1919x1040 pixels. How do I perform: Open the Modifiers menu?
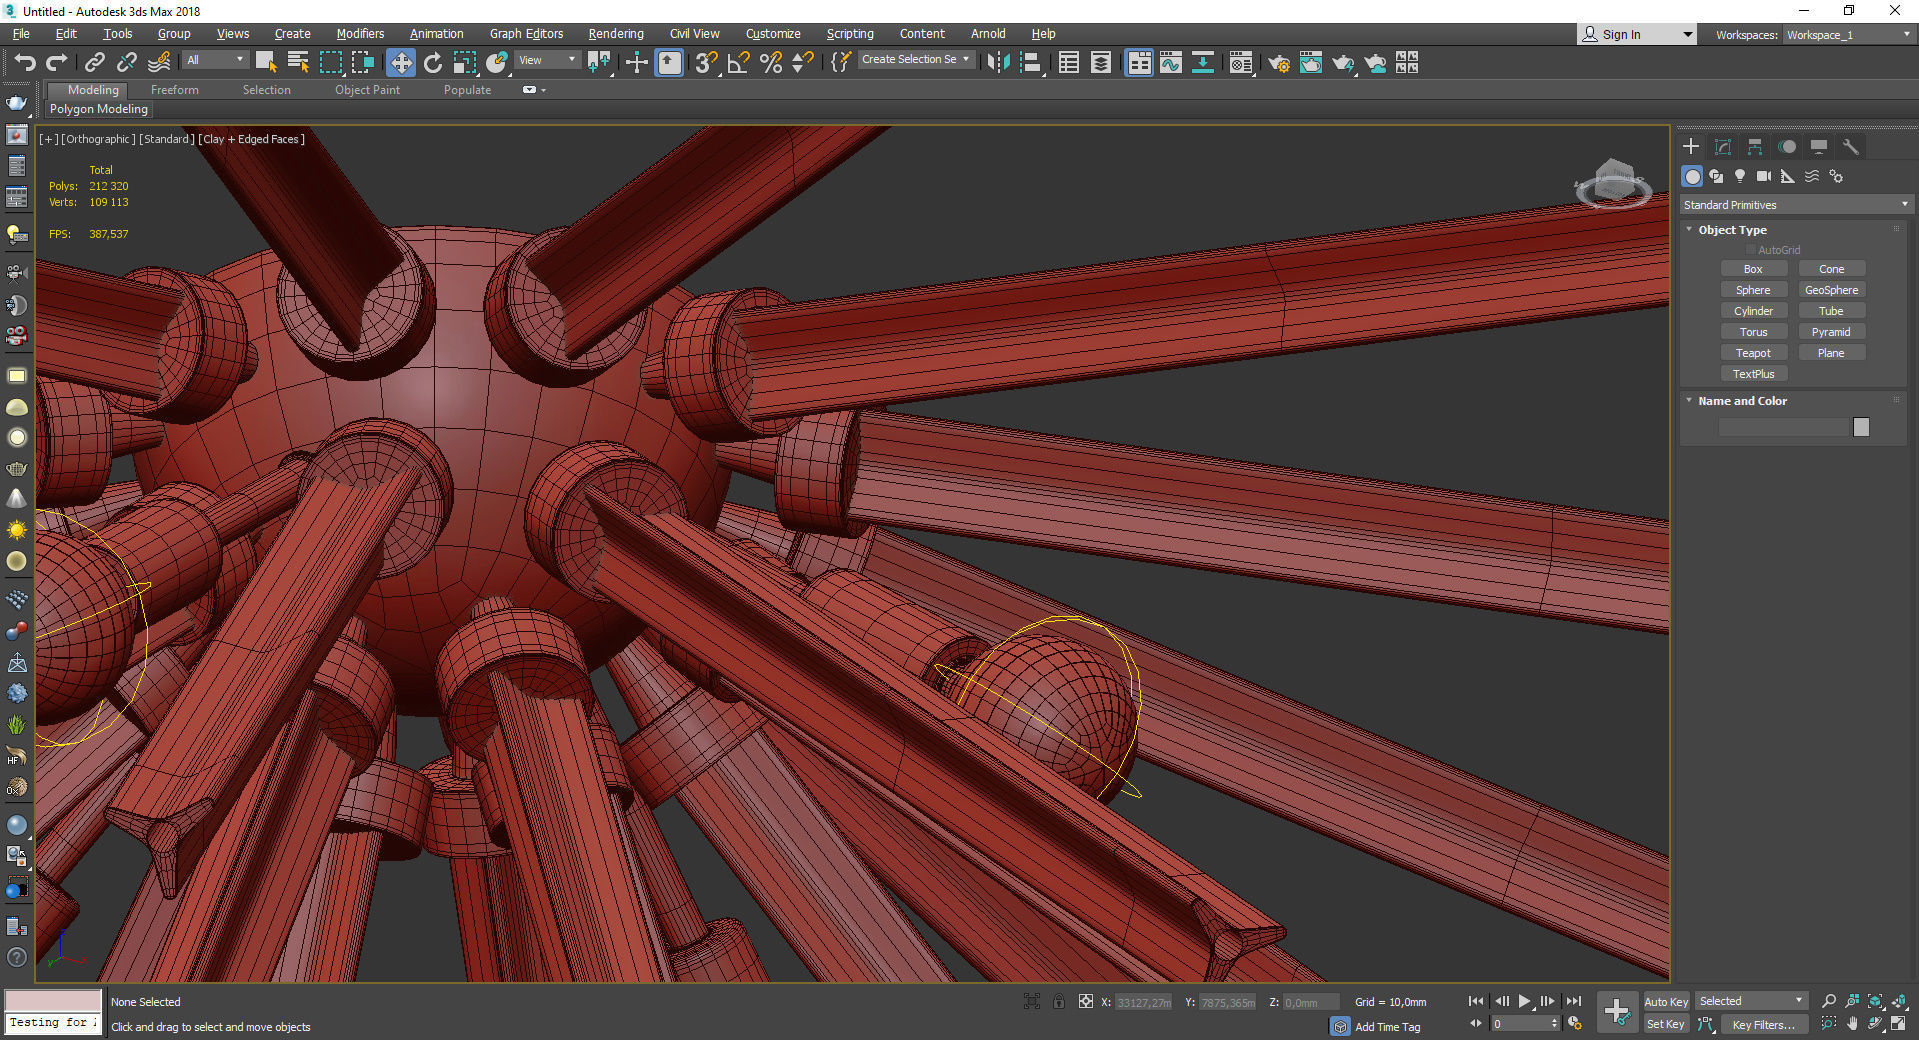360,34
